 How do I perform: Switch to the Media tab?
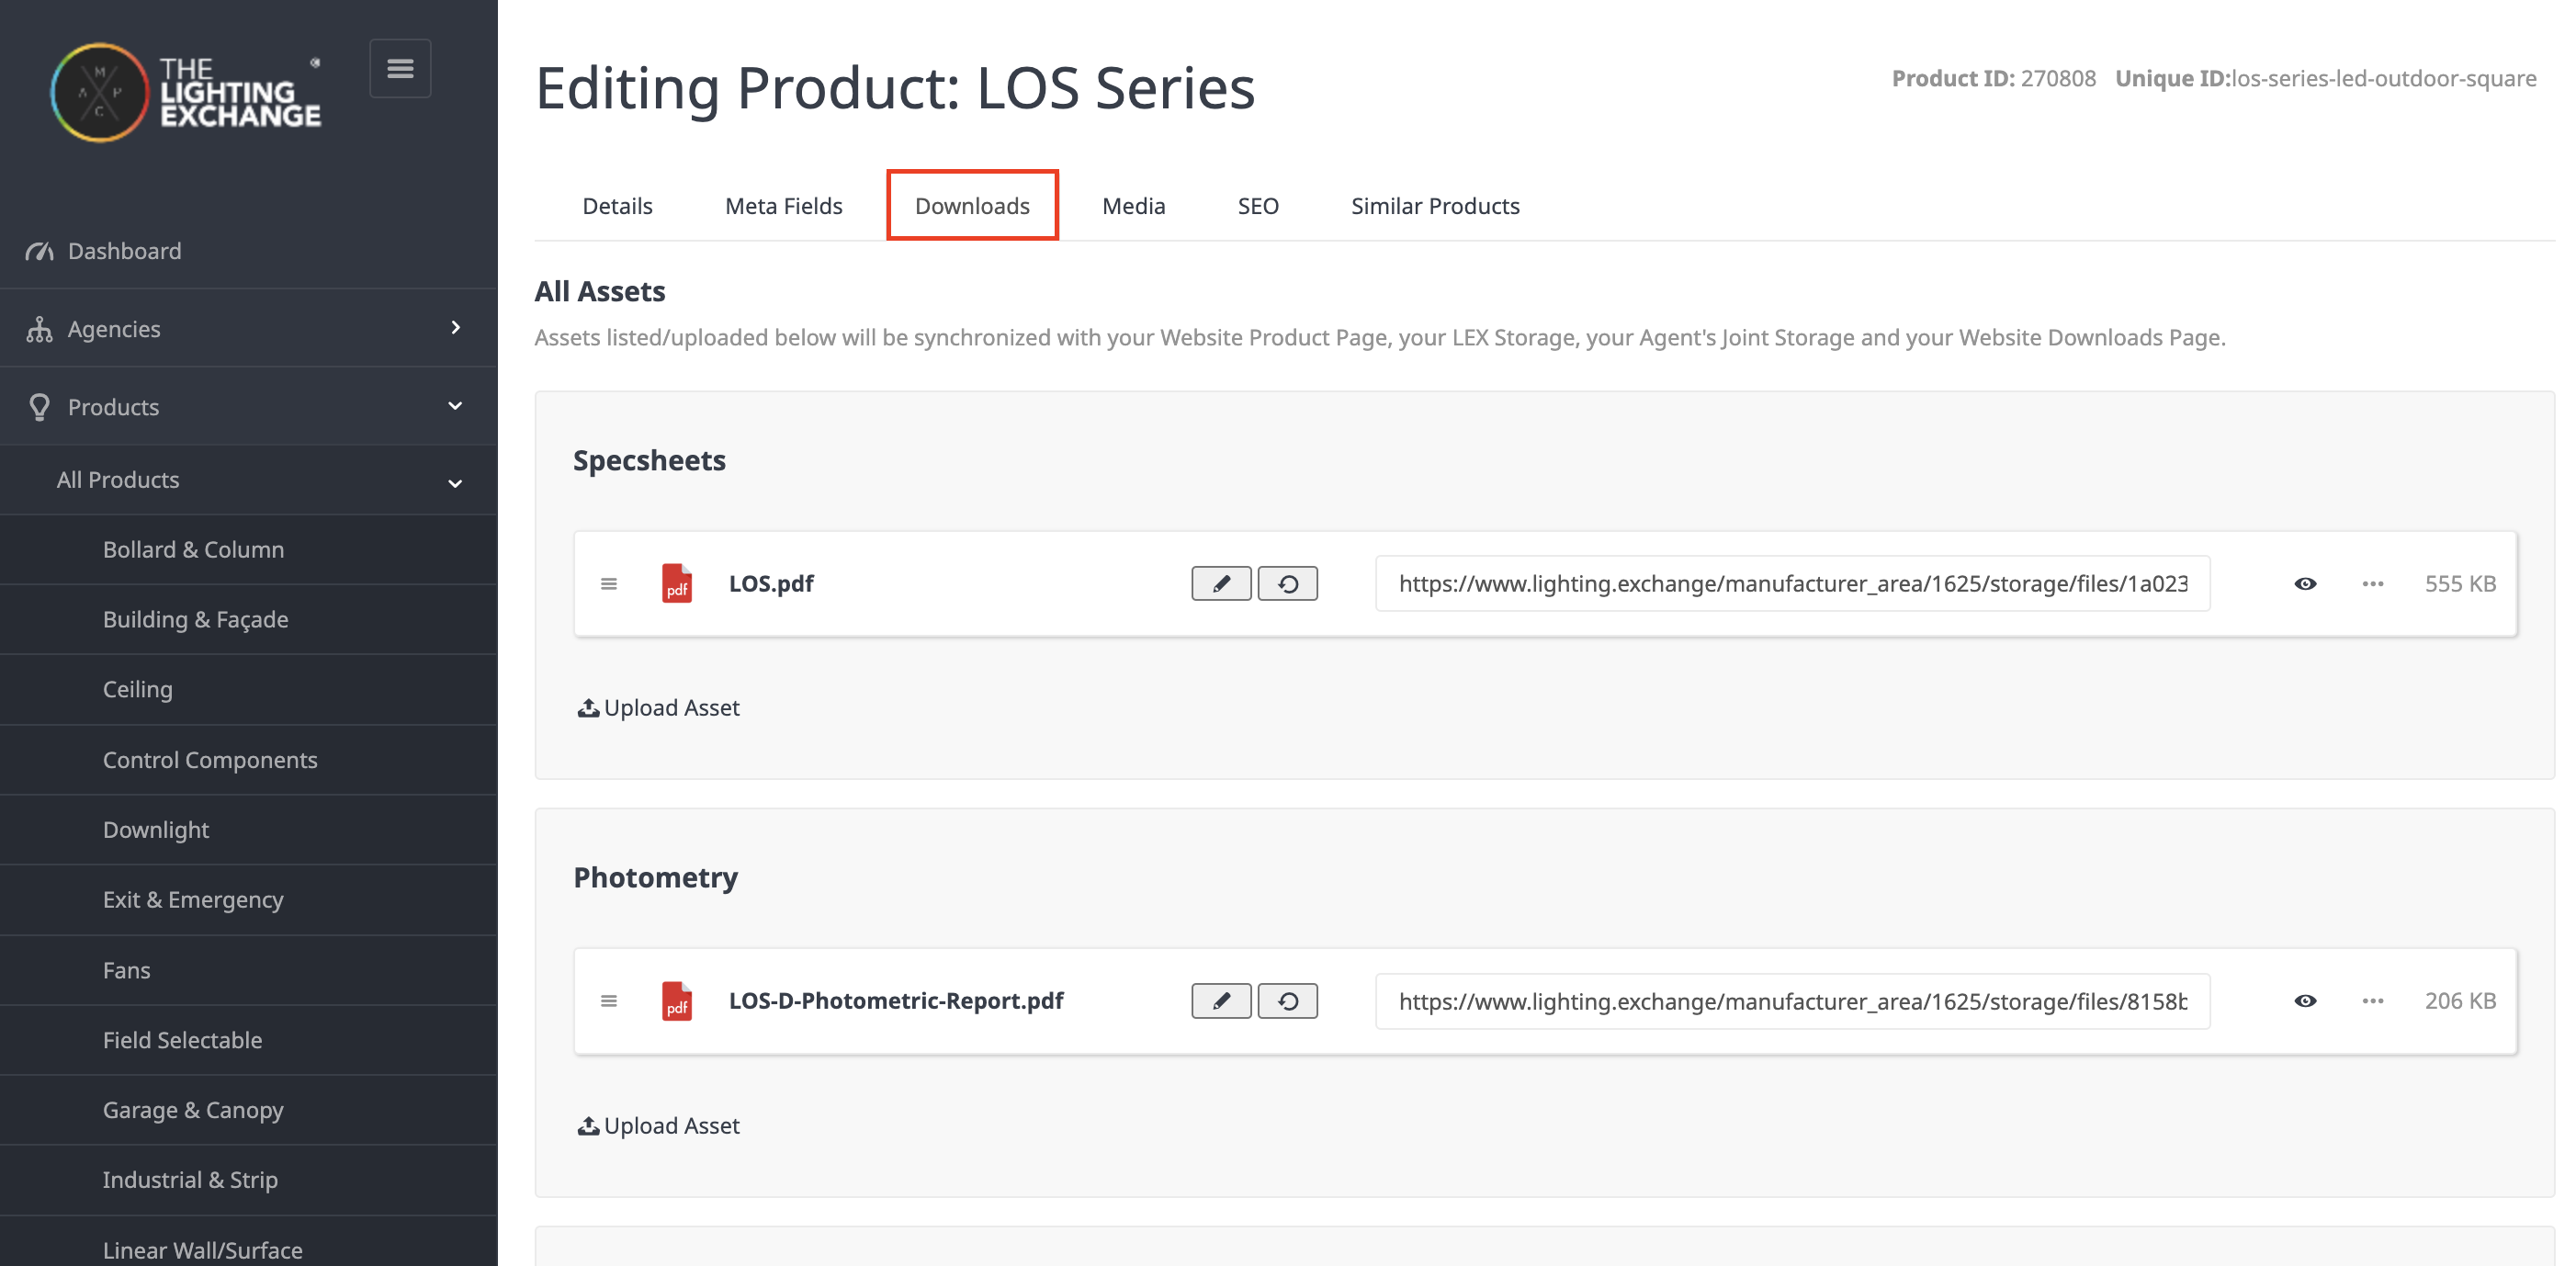point(1133,206)
